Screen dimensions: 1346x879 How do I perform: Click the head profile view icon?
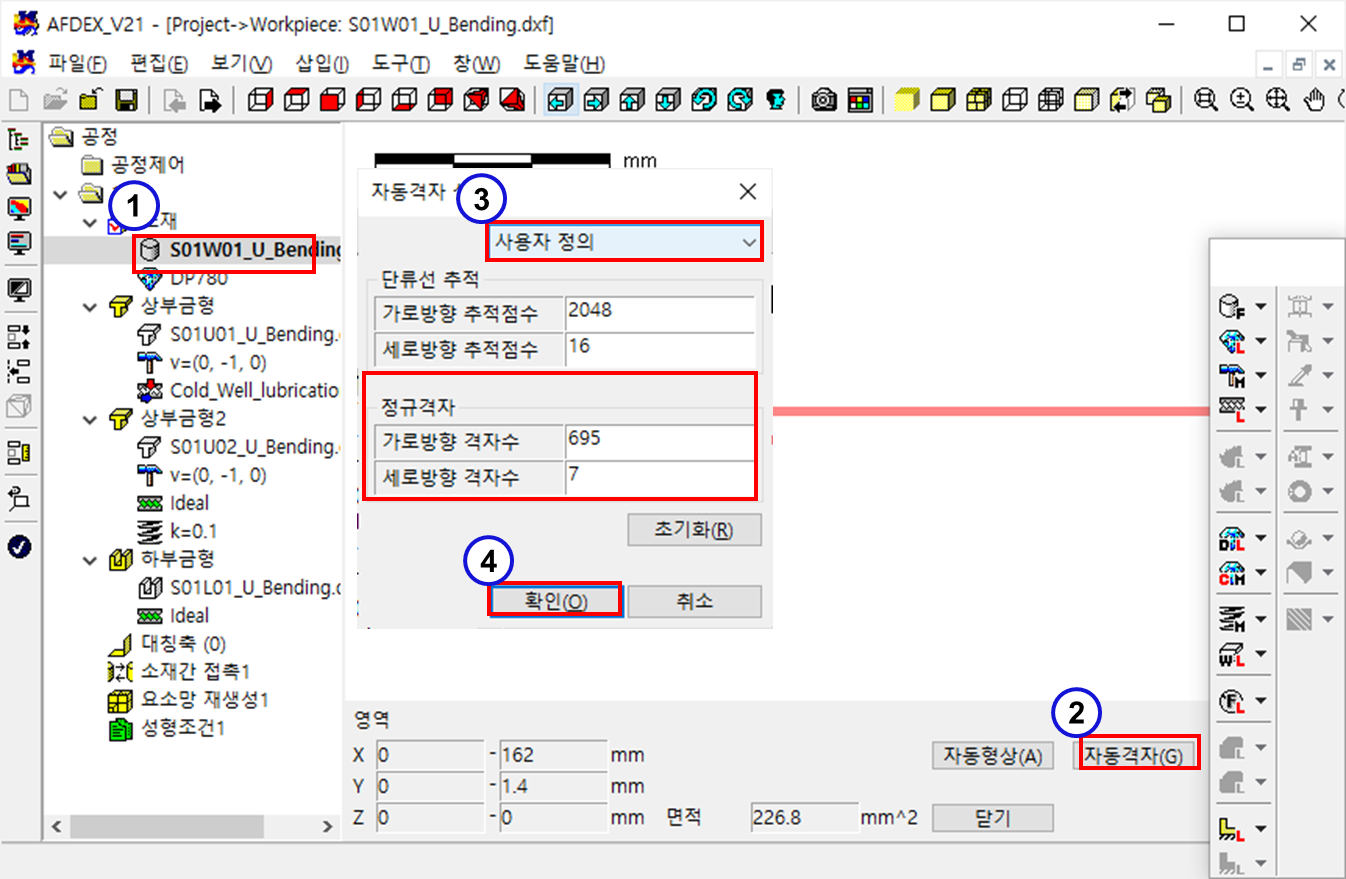(x=775, y=100)
